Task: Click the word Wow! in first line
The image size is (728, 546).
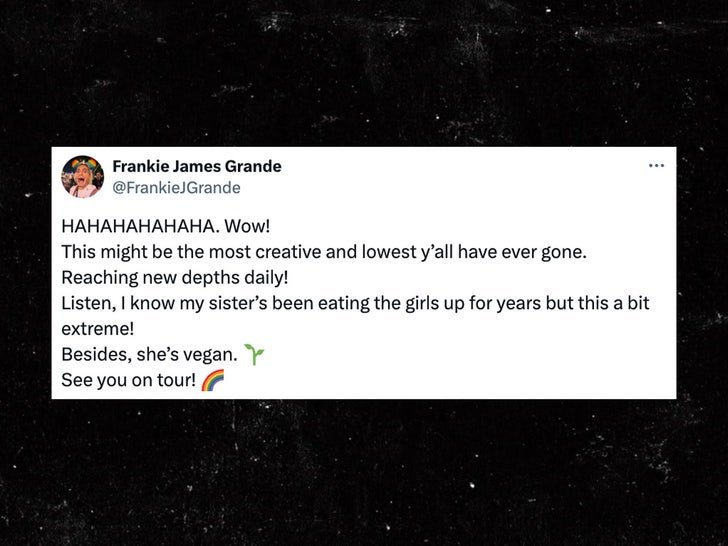Action: (247, 227)
